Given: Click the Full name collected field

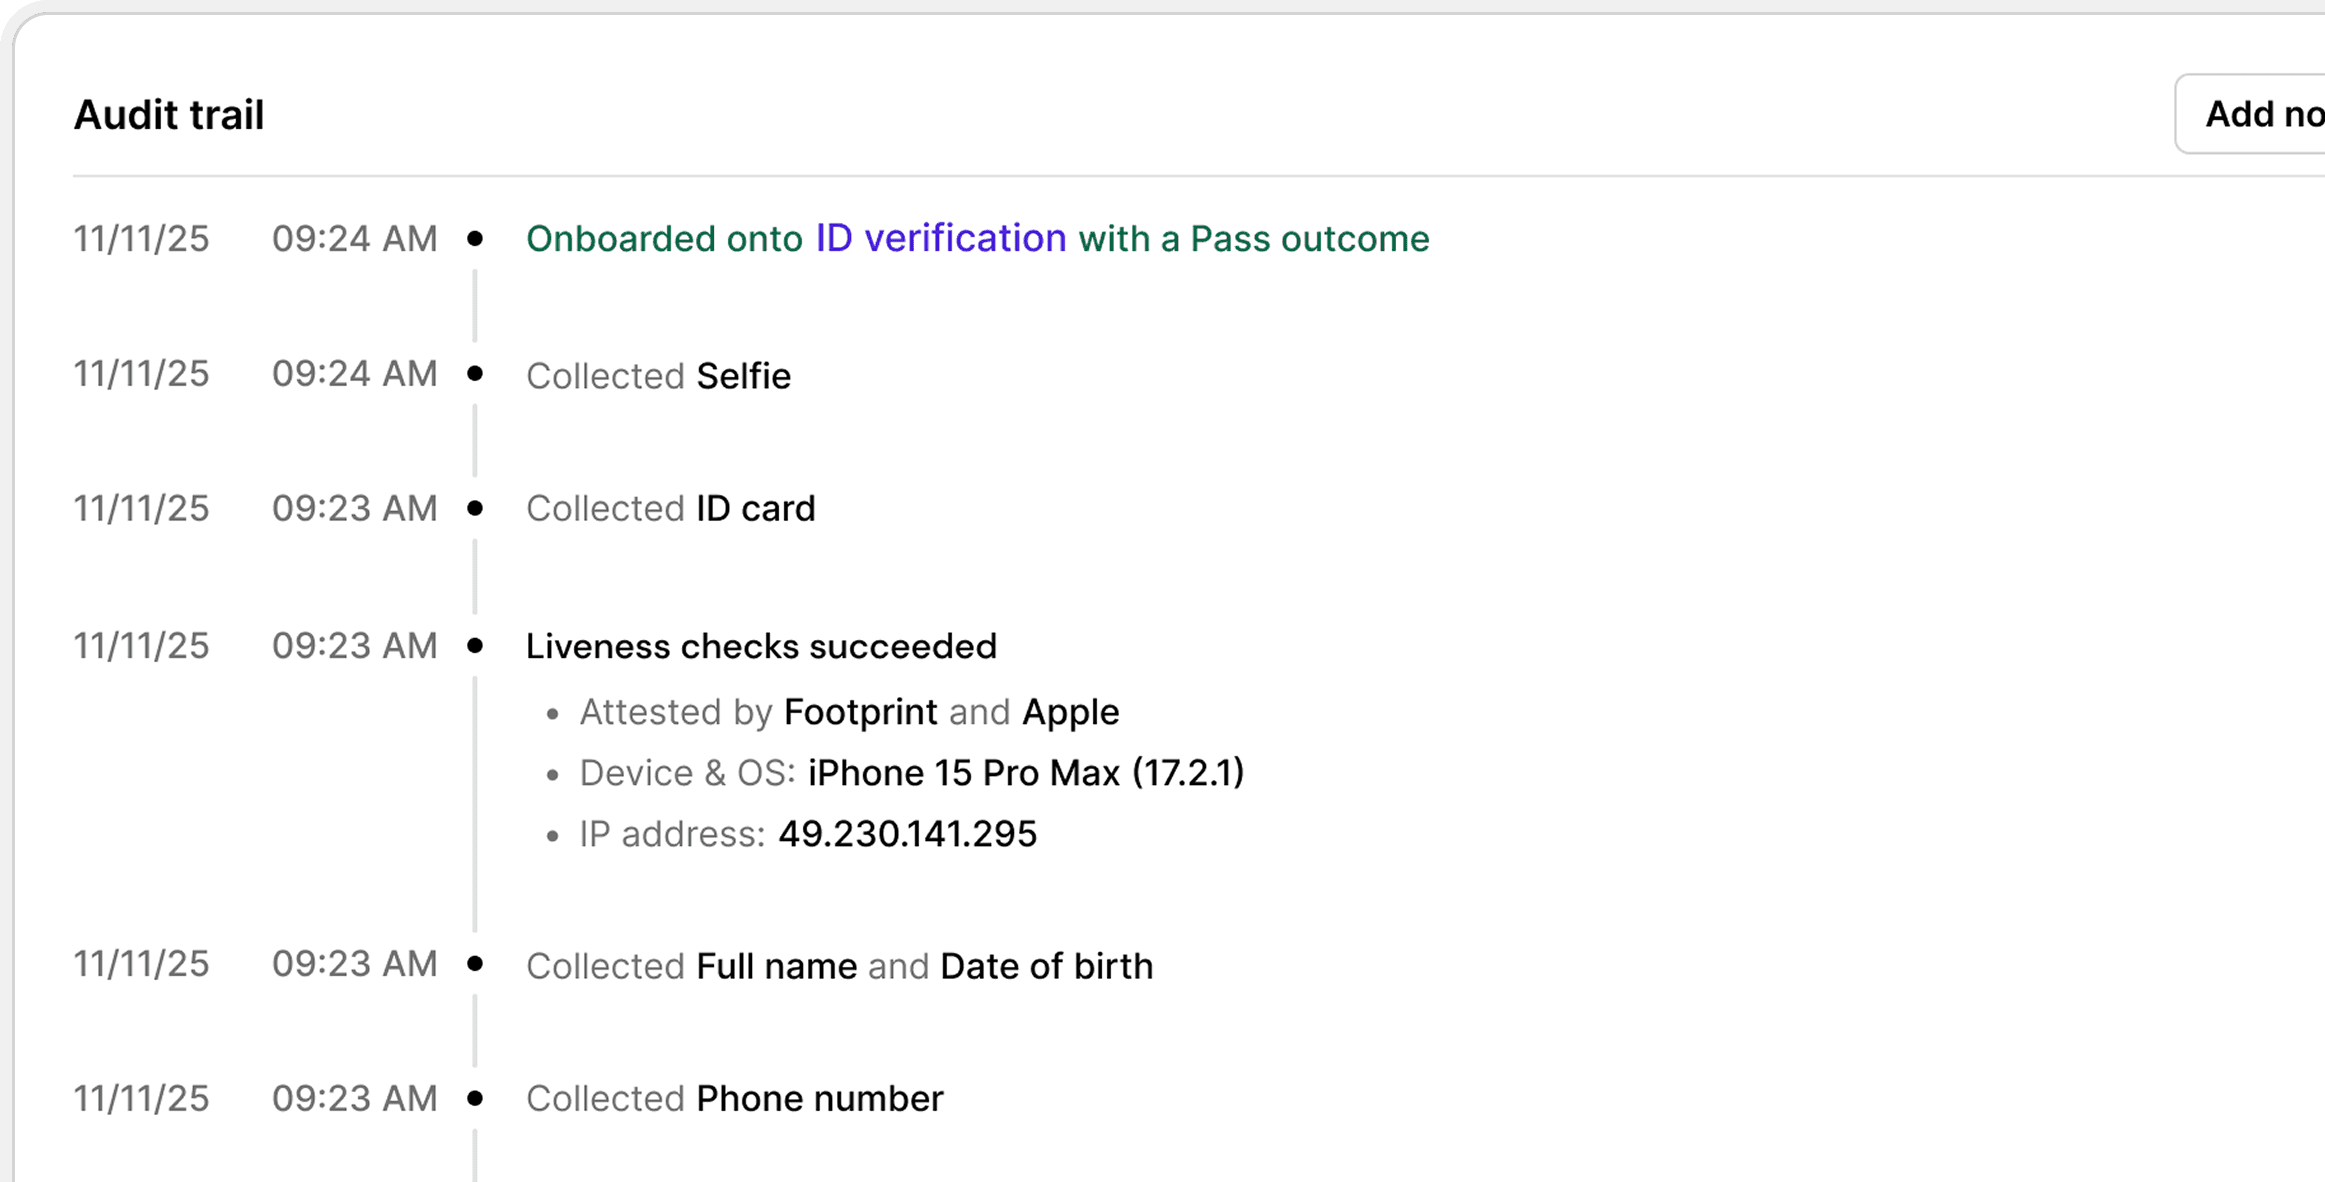Looking at the screenshot, I should [776, 966].
